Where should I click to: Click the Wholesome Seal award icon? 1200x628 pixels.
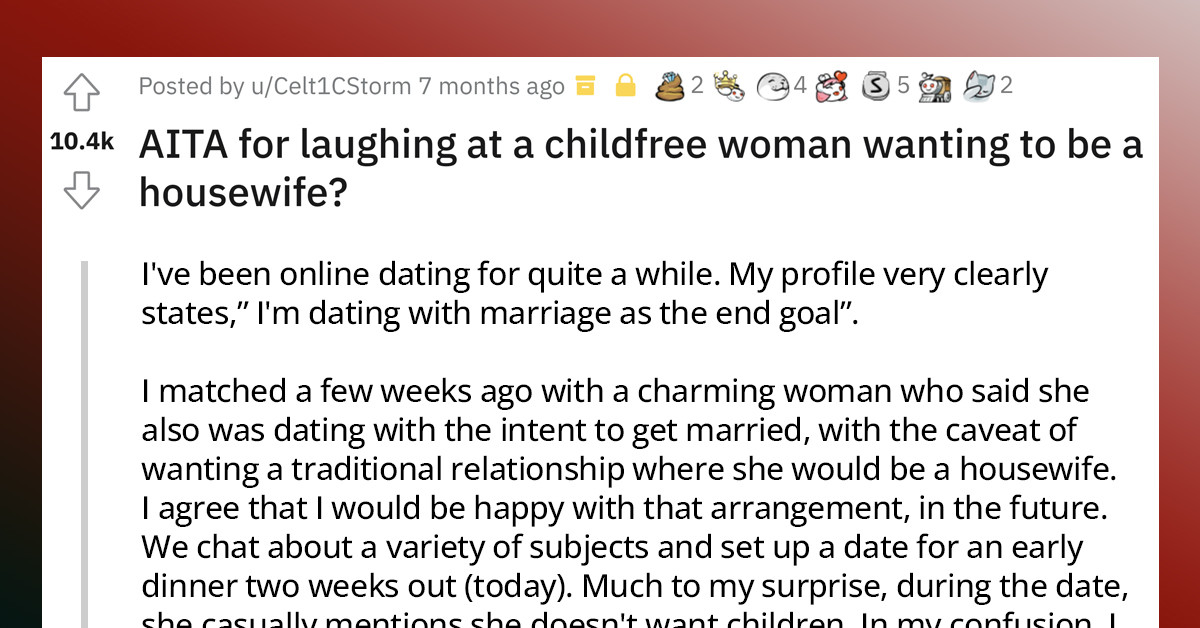click(772, 85)
